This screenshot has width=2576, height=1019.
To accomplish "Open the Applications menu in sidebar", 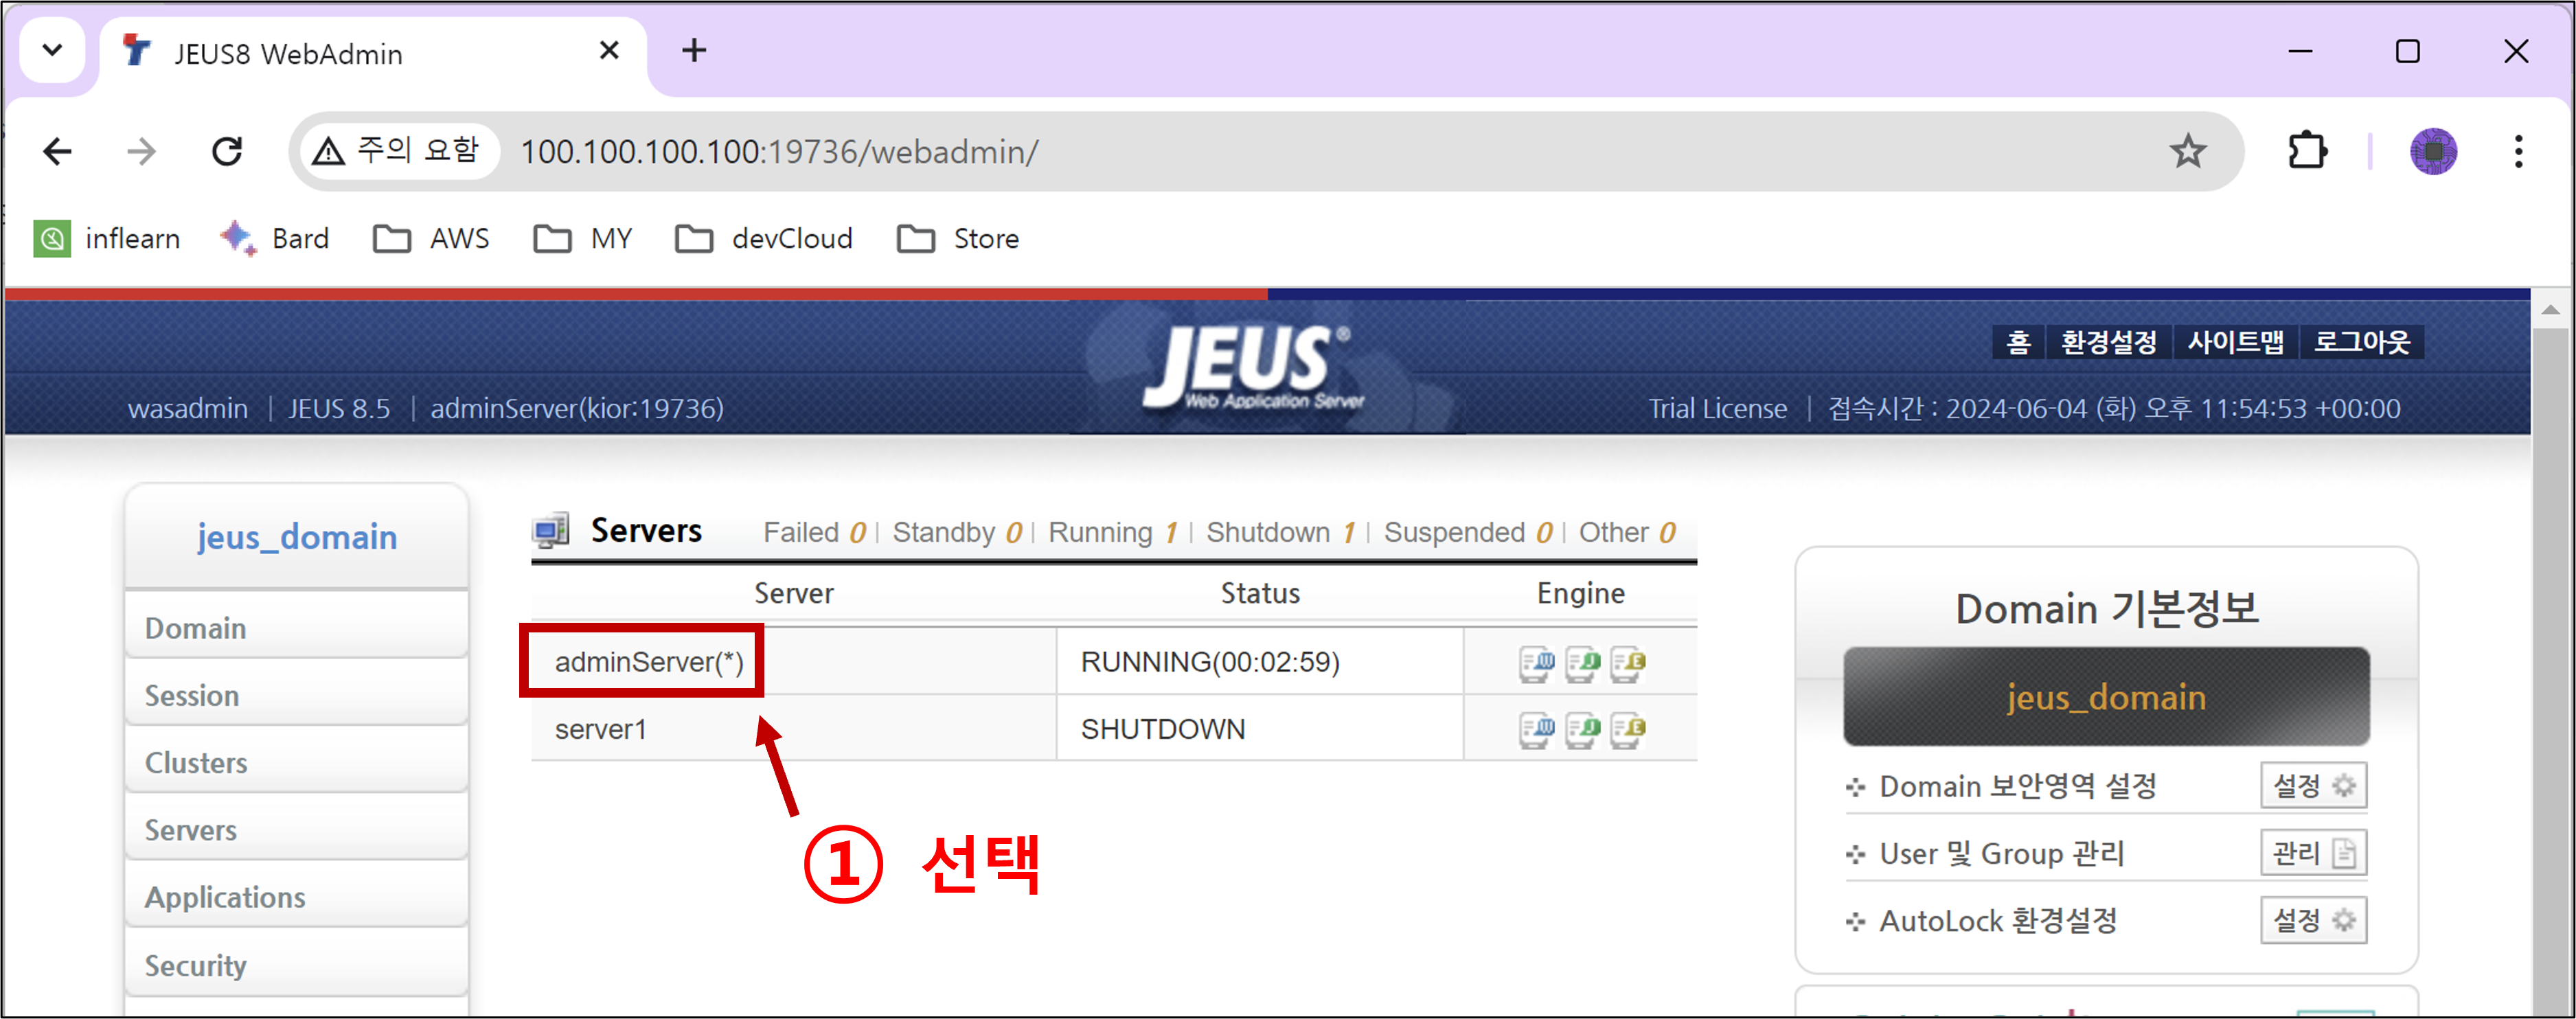I will click(x=225, y=897).
